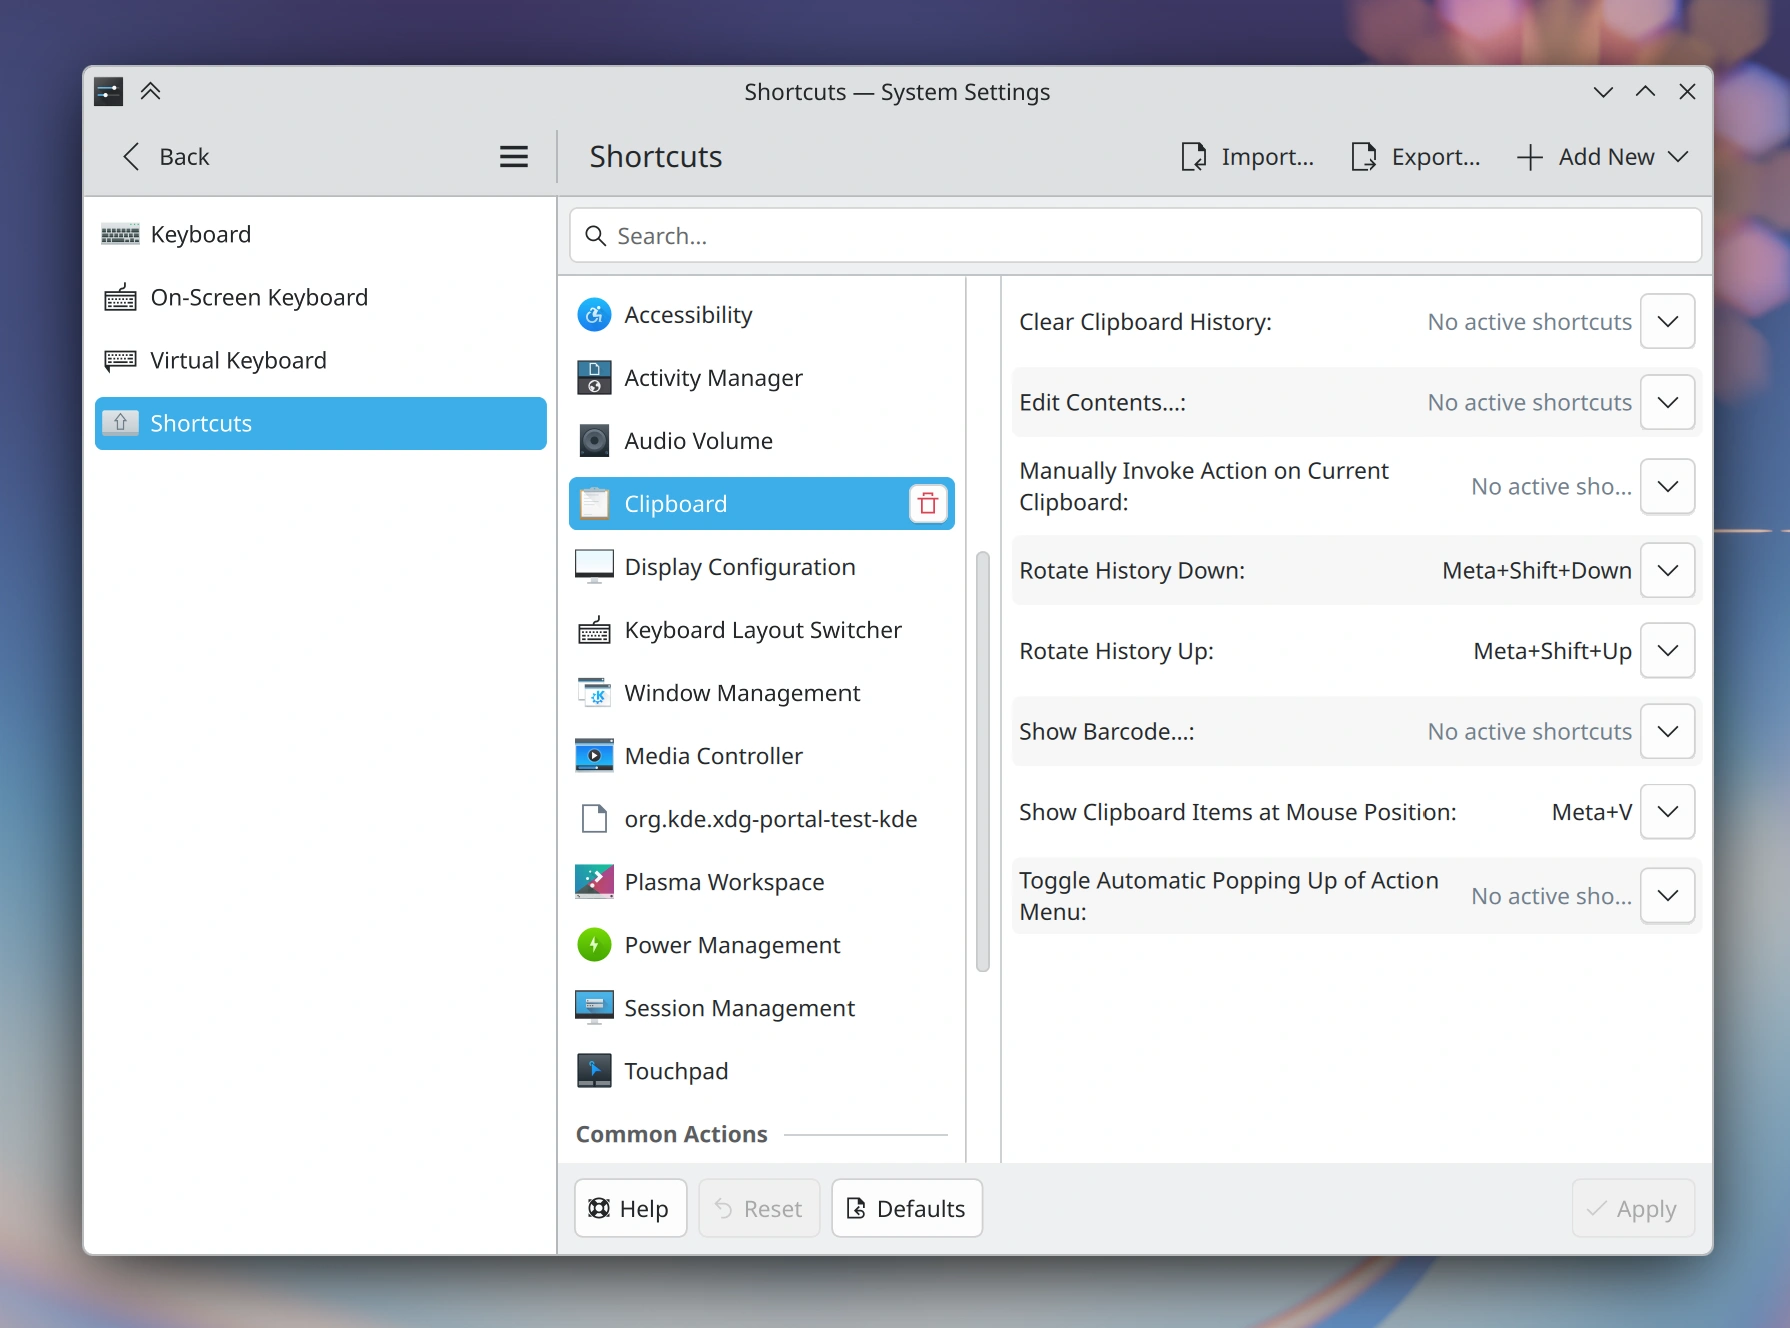The width and height of the screenshot is (1790, 1328).
Task: Click the Import... button
Action: tap(1248, 157)
